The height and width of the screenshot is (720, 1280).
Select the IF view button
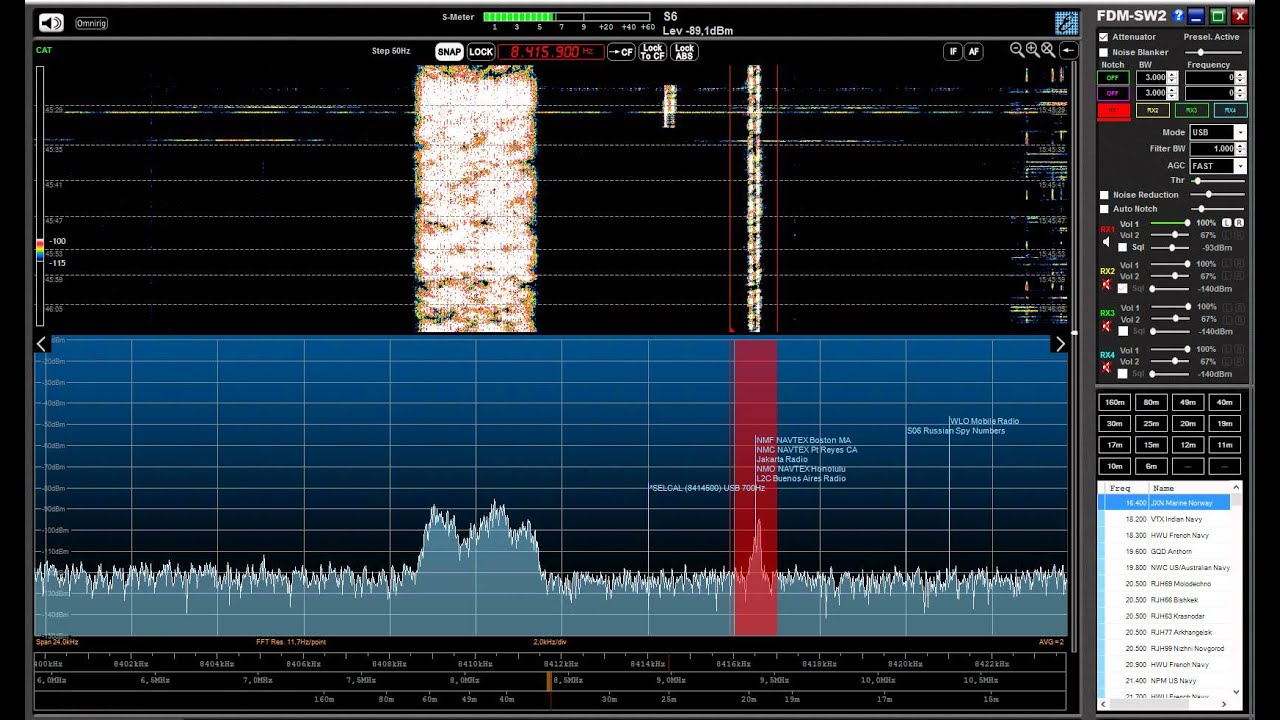953,52
